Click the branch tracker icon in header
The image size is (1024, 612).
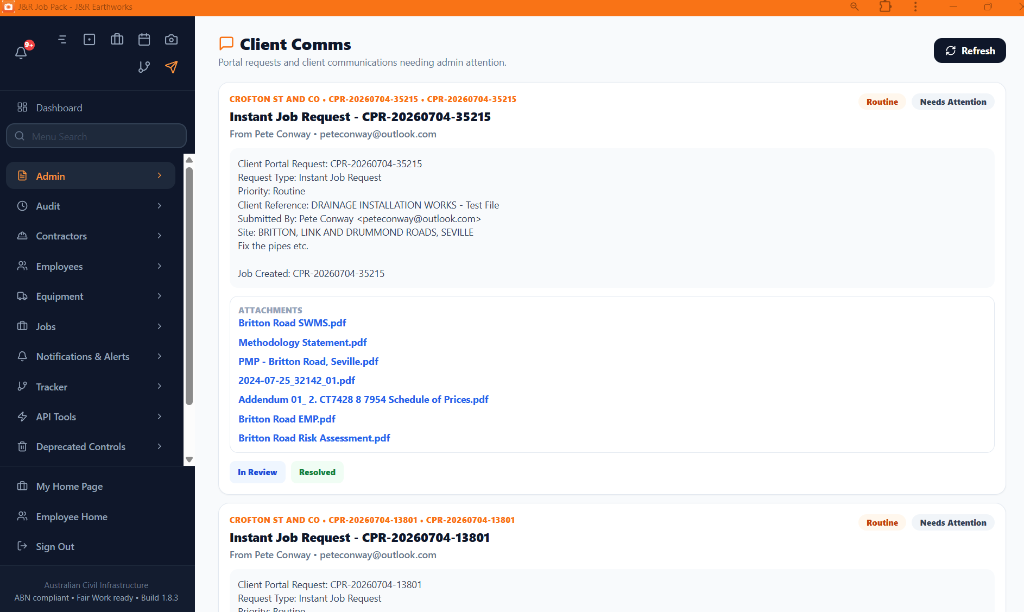click(144, 67)
